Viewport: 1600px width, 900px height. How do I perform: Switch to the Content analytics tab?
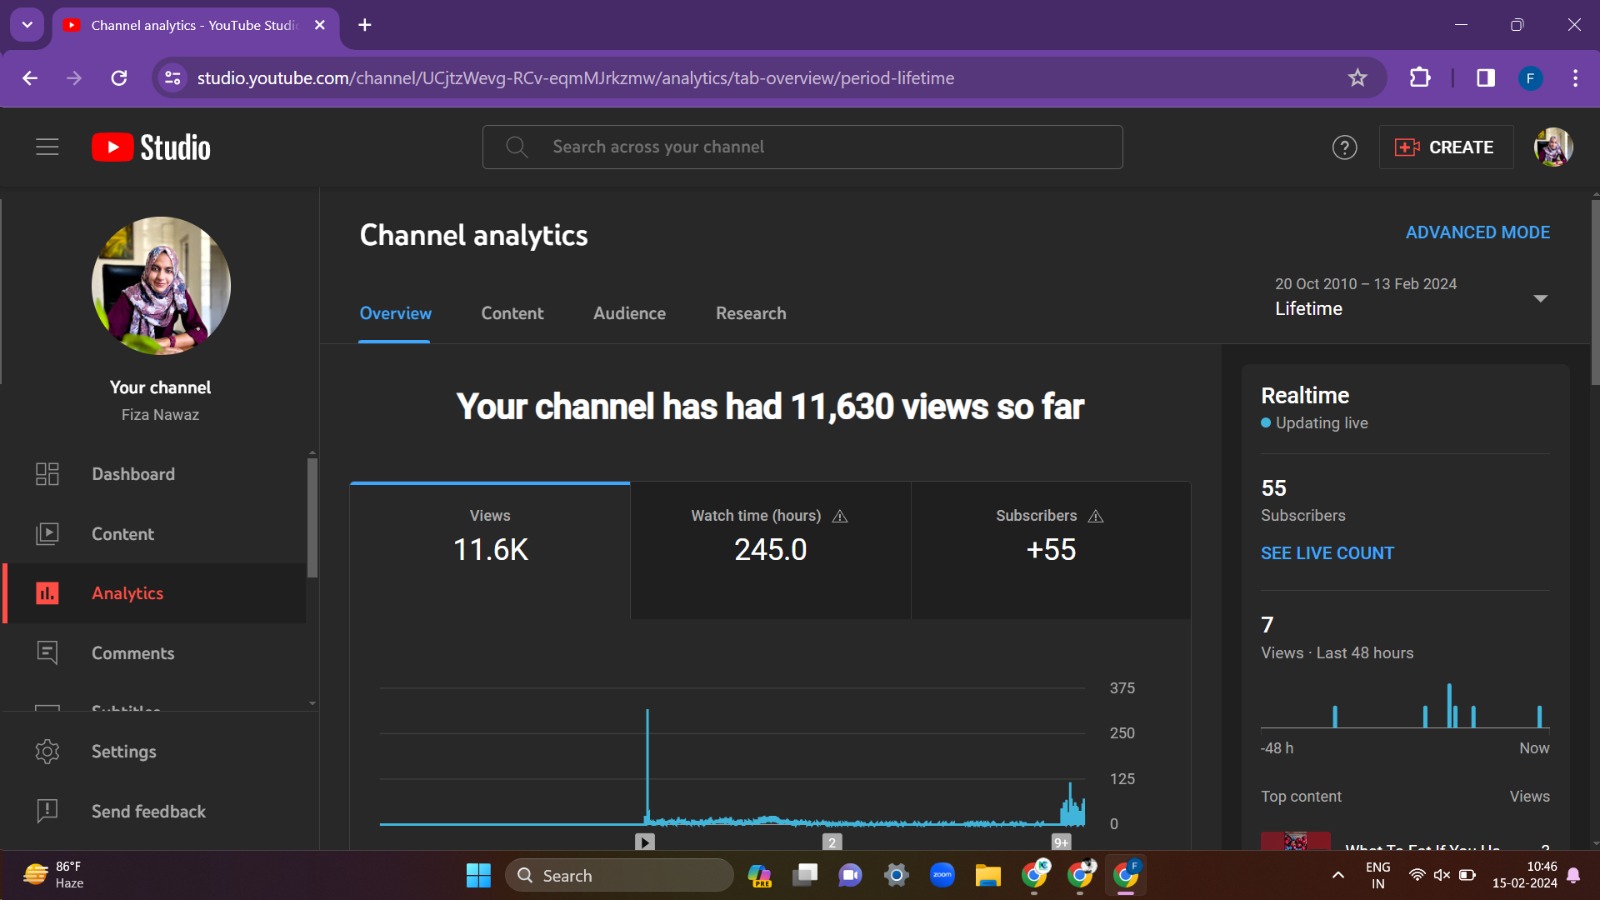point(512,313)
